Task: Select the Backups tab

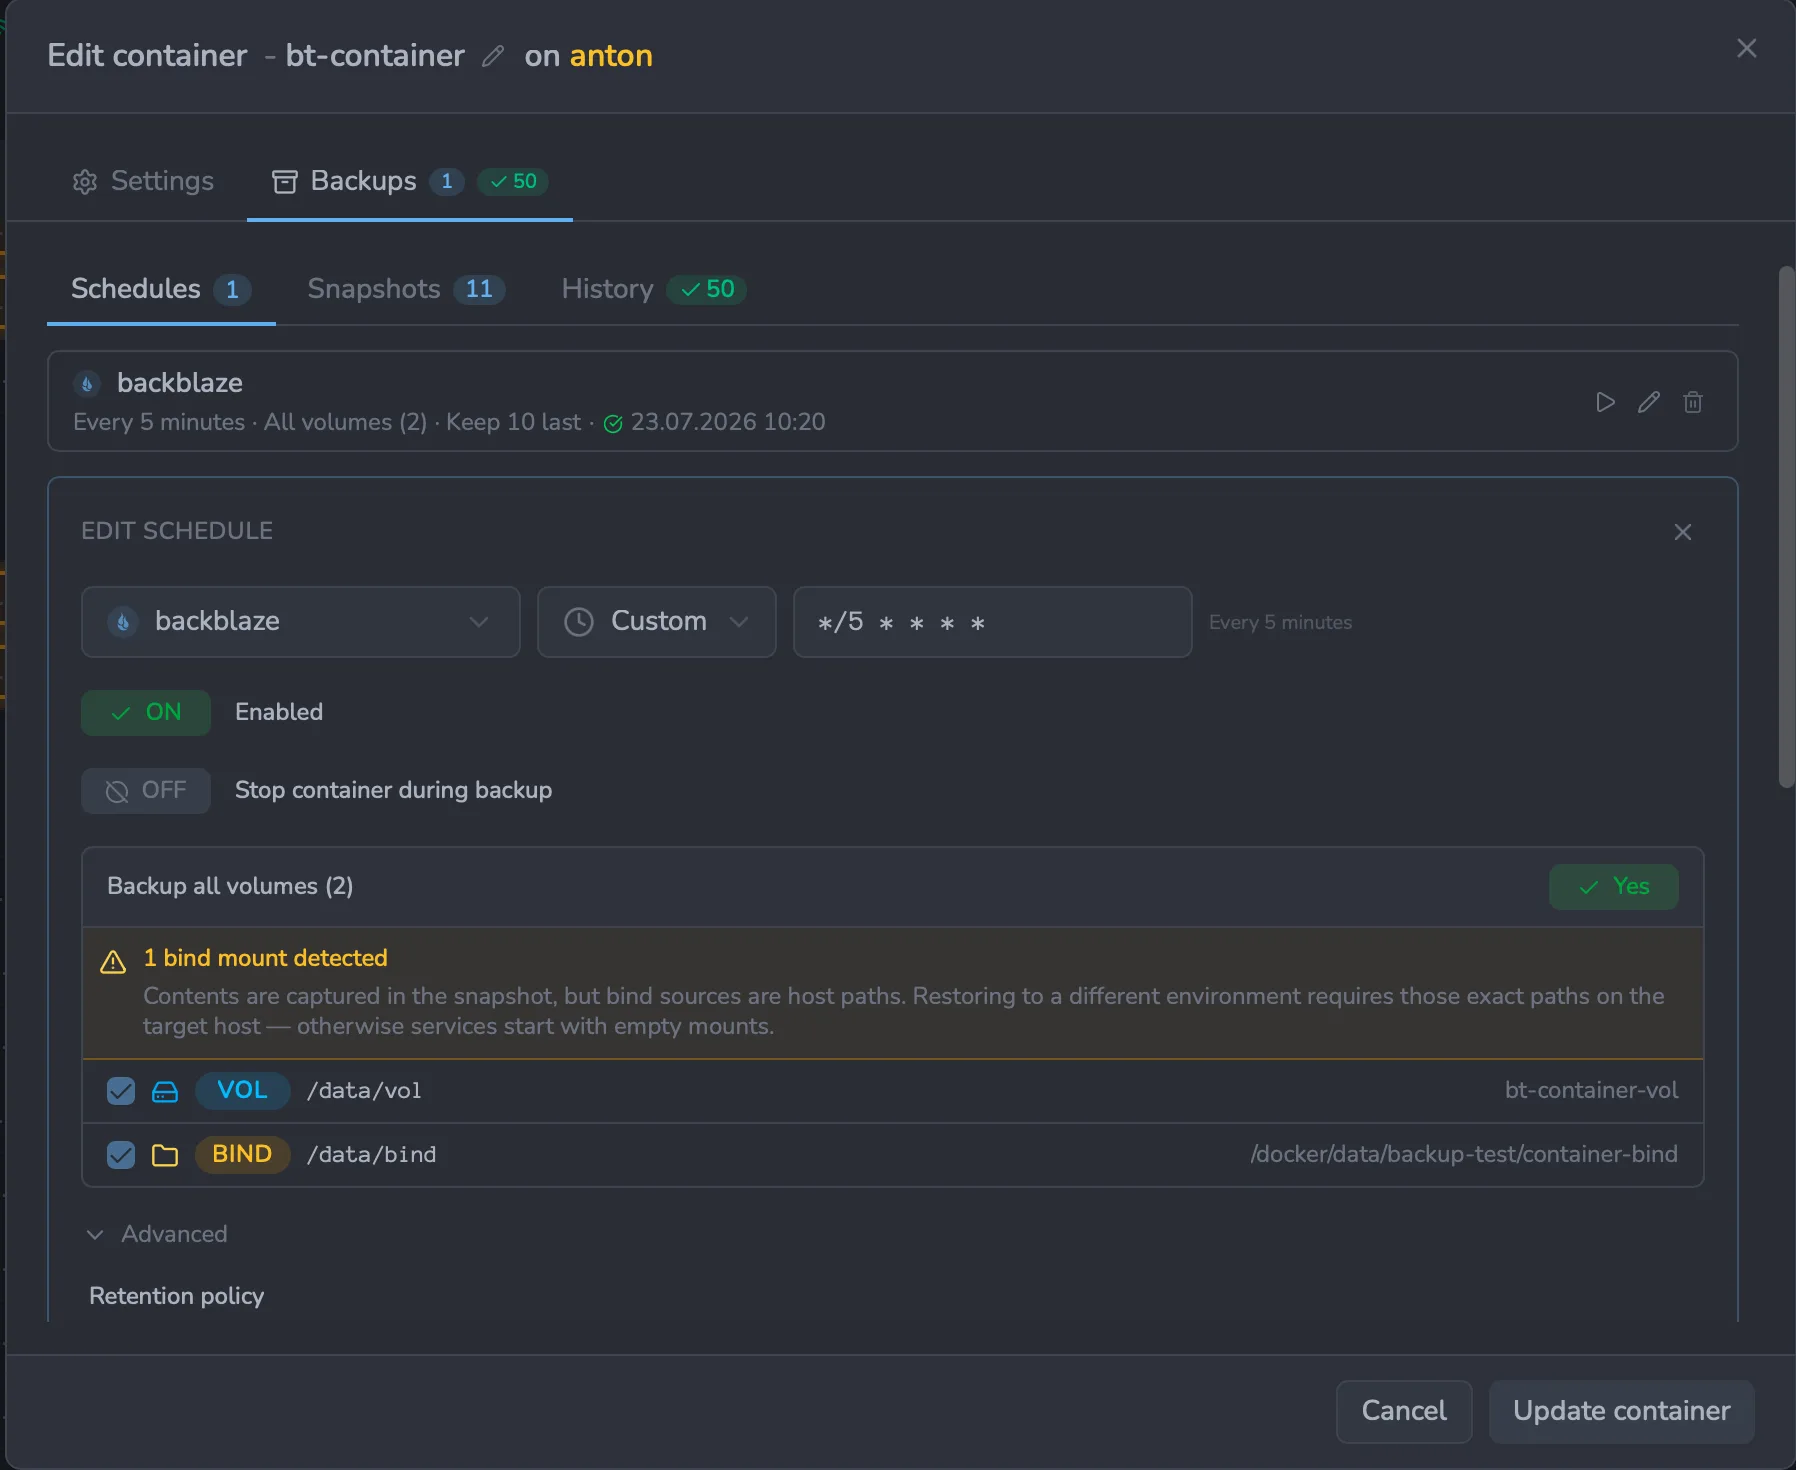Action: (410, 181)
